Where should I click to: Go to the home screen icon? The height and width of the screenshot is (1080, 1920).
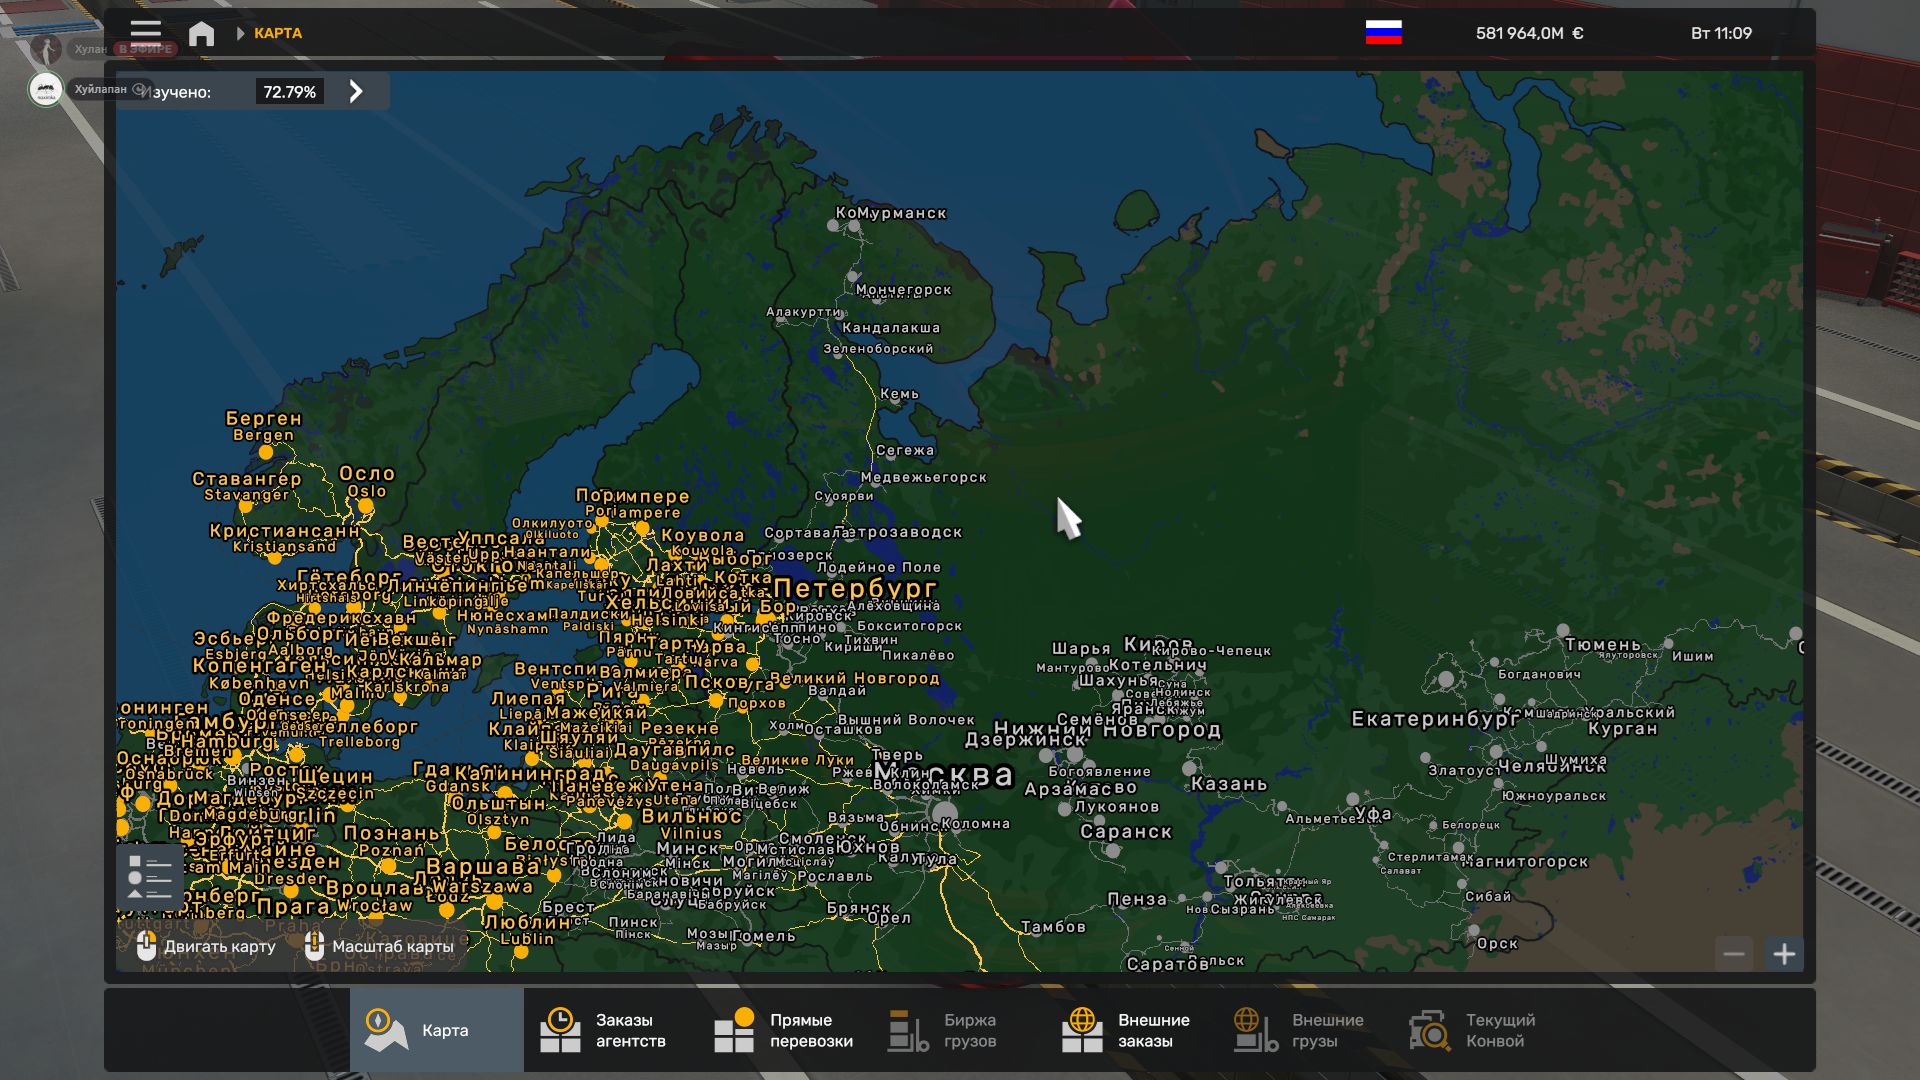pos(201,34)
